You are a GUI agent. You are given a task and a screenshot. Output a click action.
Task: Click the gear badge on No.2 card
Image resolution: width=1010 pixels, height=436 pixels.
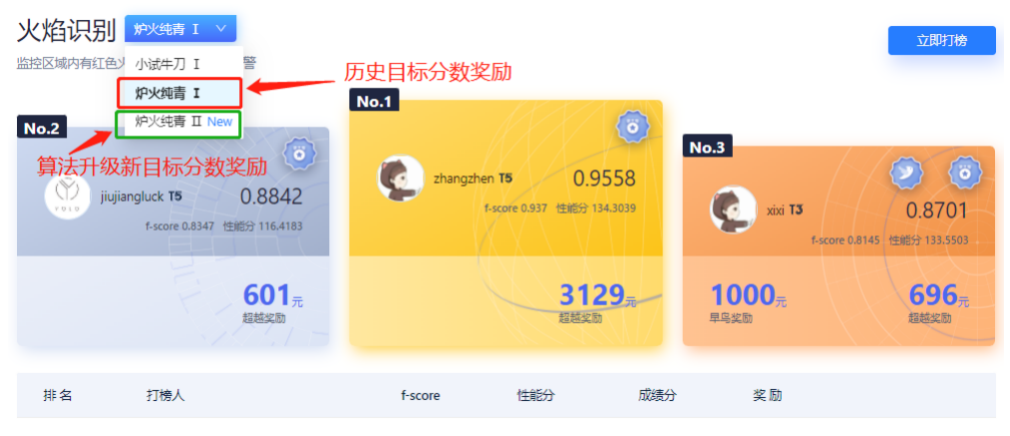(x=300, y=153)
